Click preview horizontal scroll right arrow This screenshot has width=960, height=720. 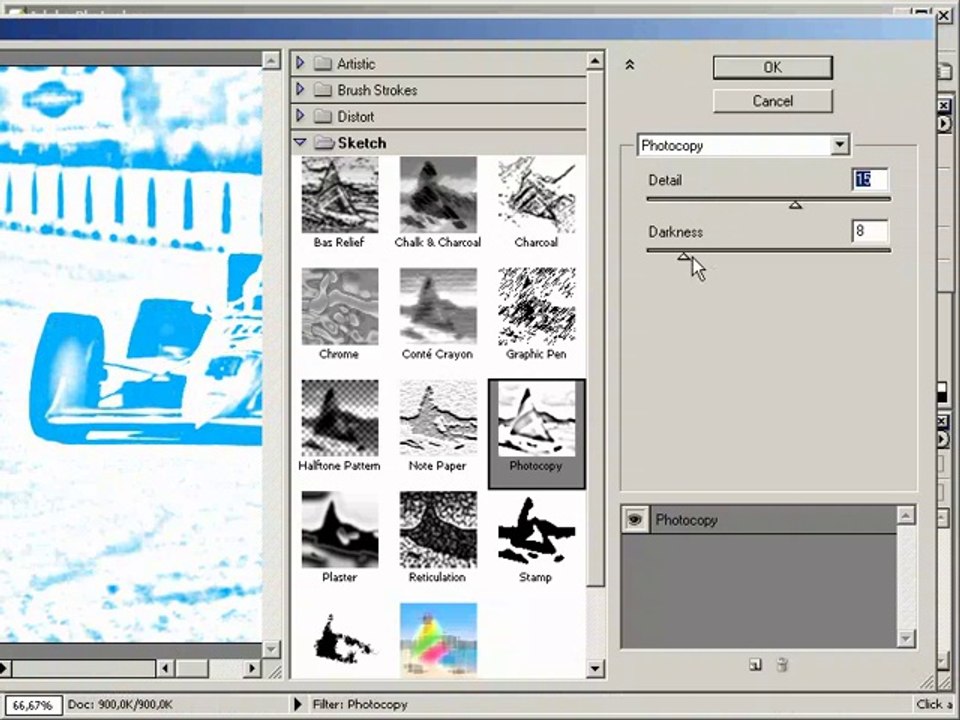(x=252, y=668)
